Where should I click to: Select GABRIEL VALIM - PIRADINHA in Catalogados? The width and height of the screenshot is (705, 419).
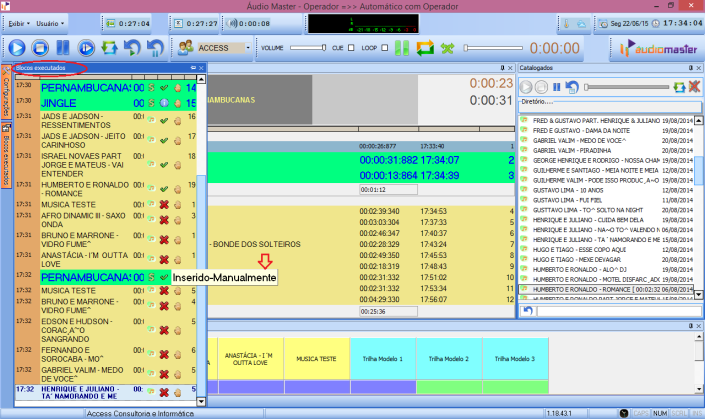[x=606, y=150]
